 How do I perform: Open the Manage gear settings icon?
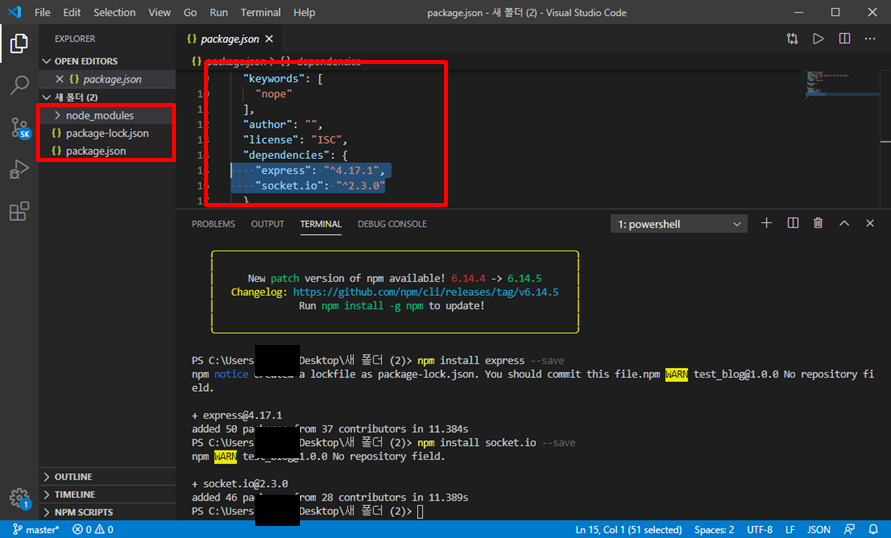pyautogui.click(x=19, y=498)
